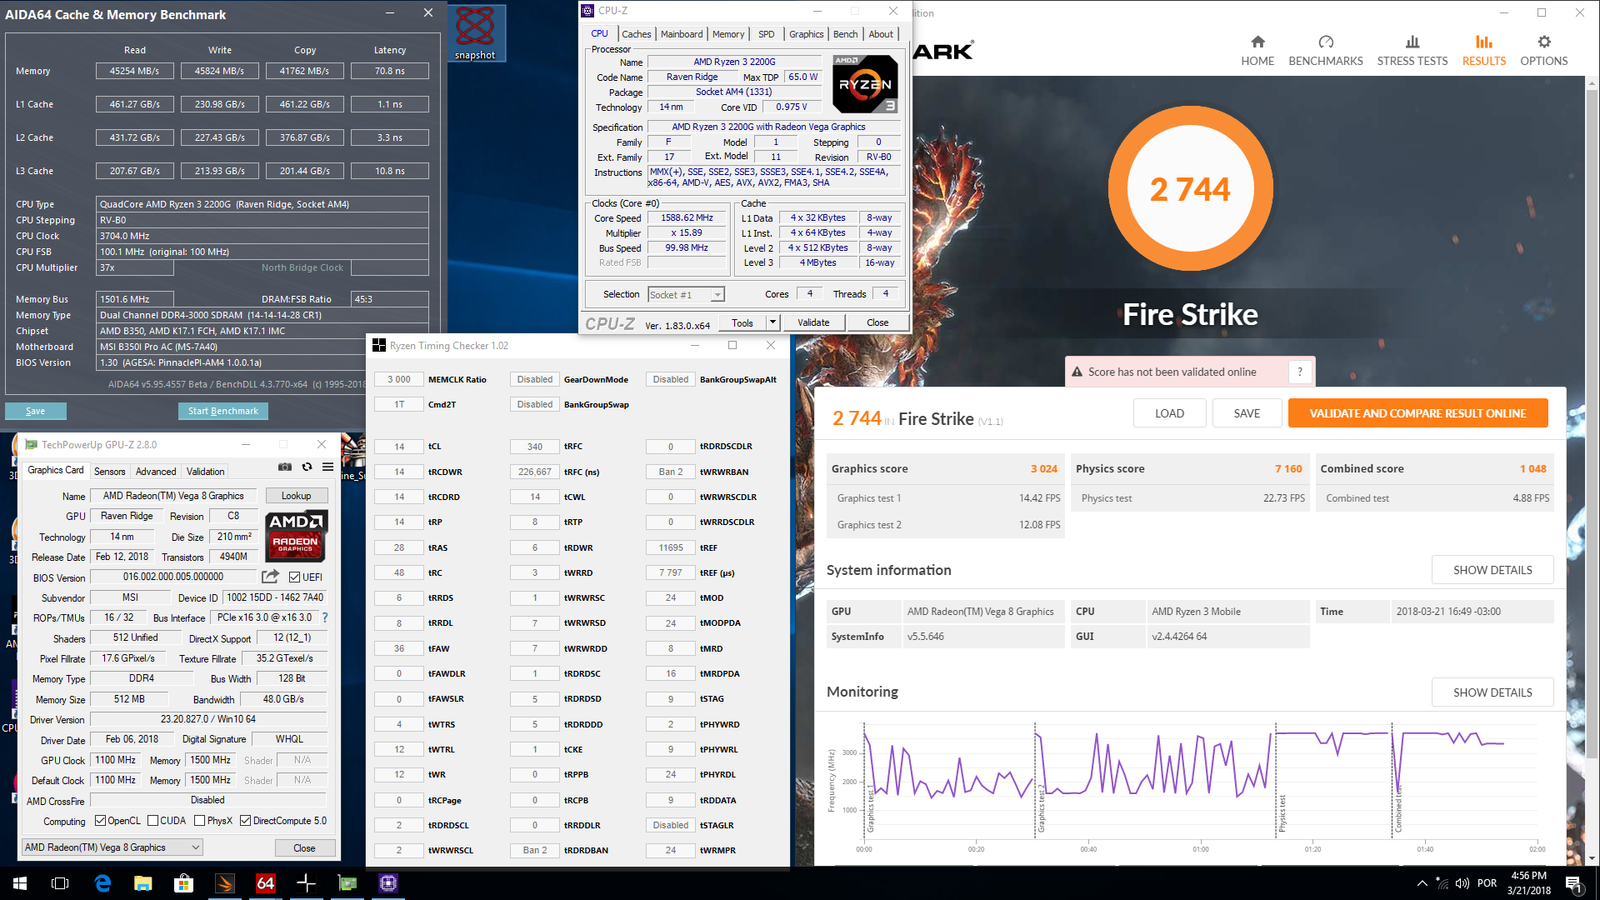Open the GPU selection dropdown in GPU-Z
Screen dimensions: 1600x900
[112, 847]
